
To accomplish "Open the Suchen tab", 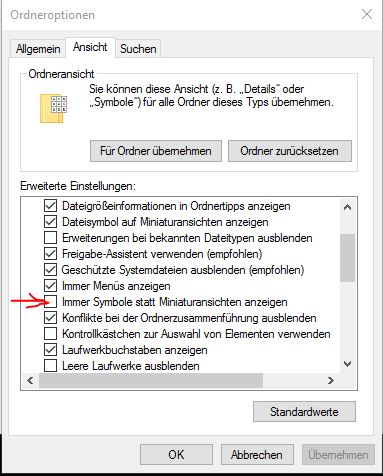I will [138, 49].
